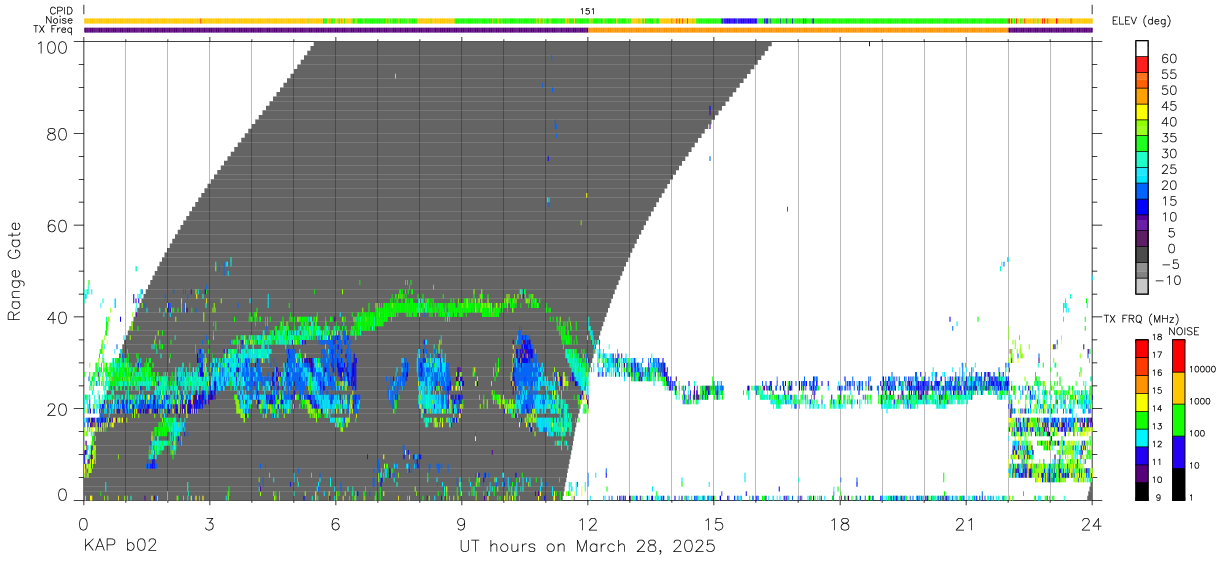Pick the black swatch in TX FRQ color bar
This screenshot has height=567, width=1228.
click(1143, 491)
